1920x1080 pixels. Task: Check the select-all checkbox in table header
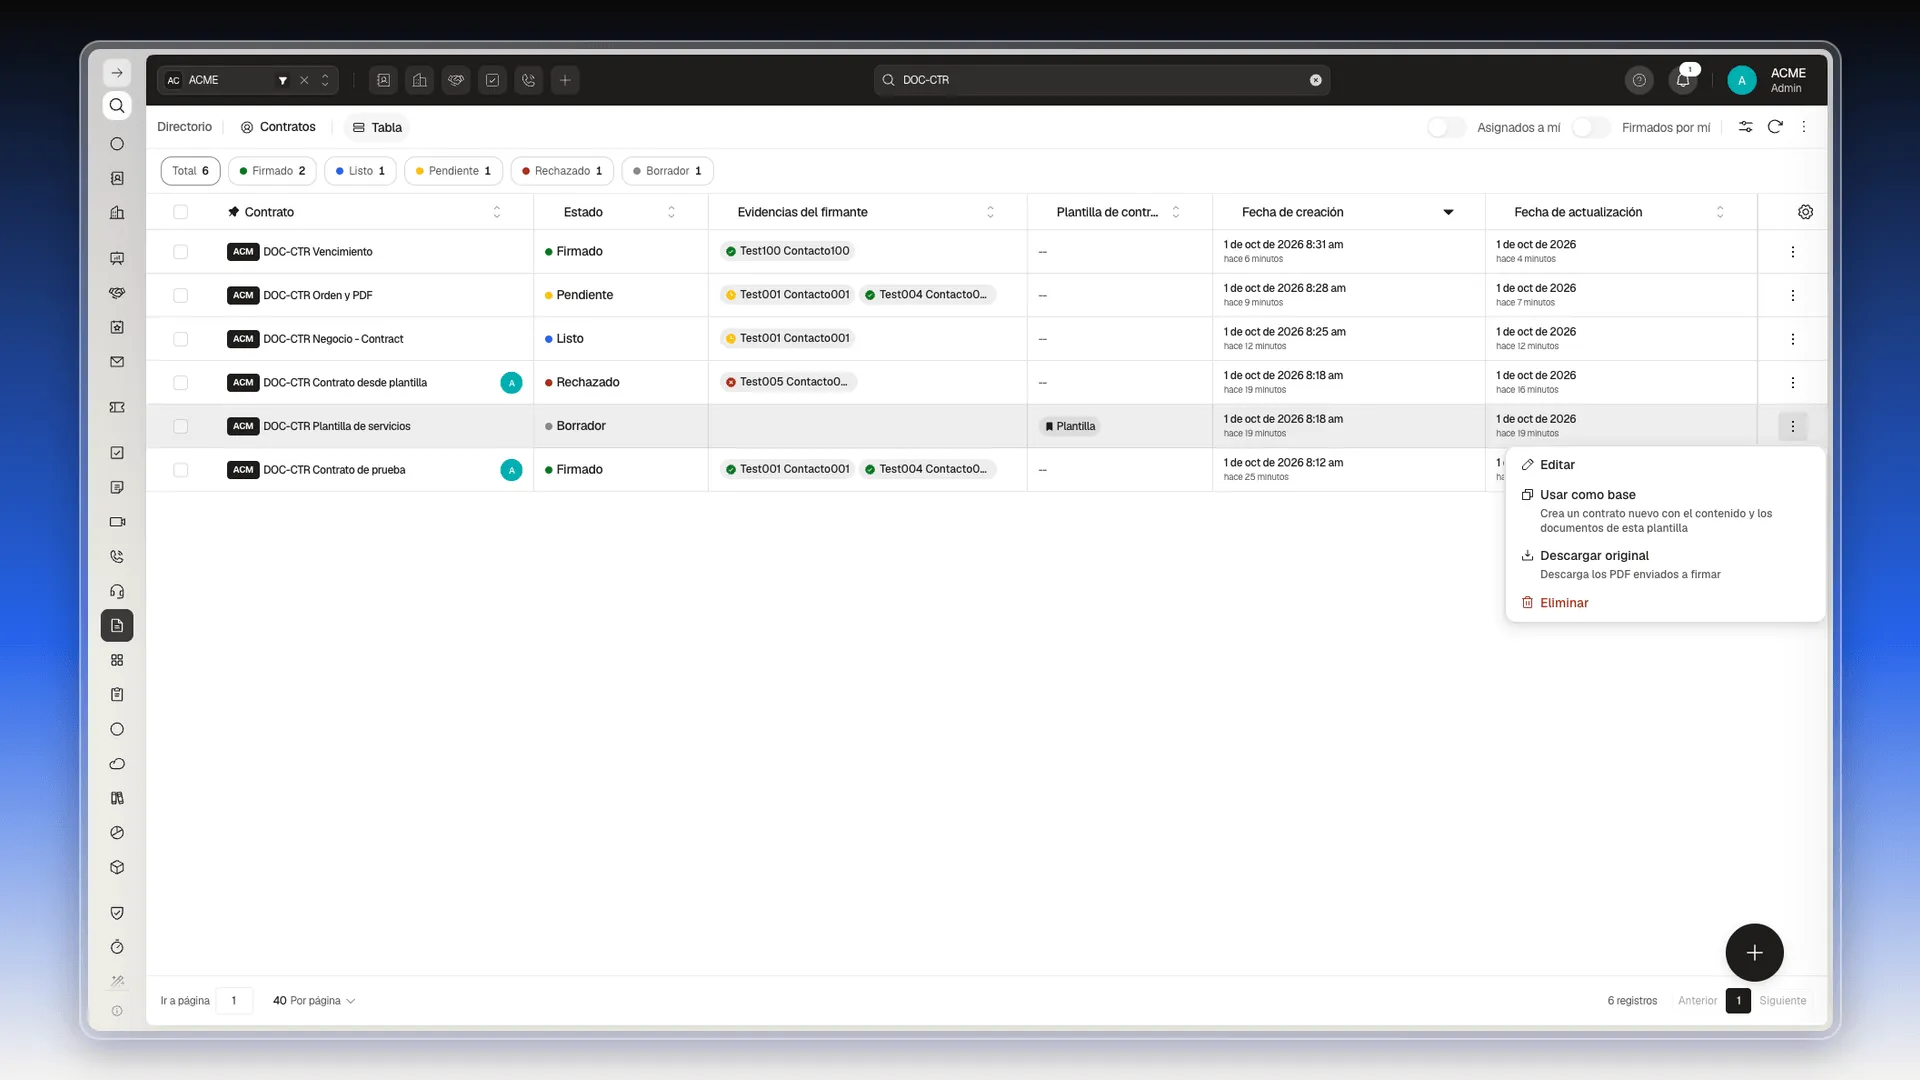click(x=180, y=212)
